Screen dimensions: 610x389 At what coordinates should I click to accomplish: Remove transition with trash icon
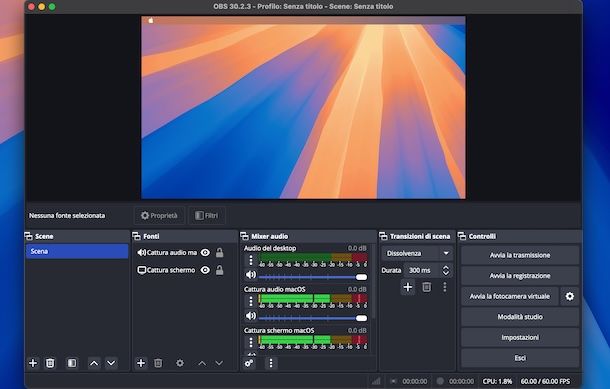point(427,287)
